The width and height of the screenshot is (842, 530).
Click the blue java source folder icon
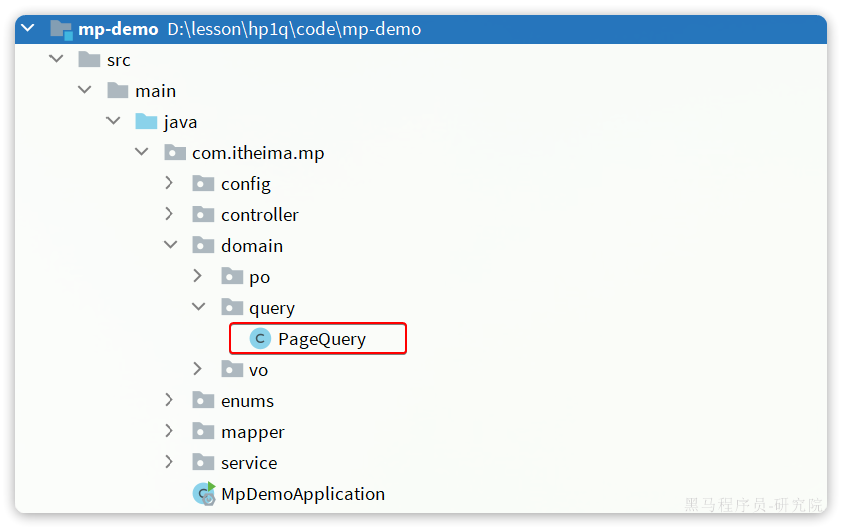(146, 121)
